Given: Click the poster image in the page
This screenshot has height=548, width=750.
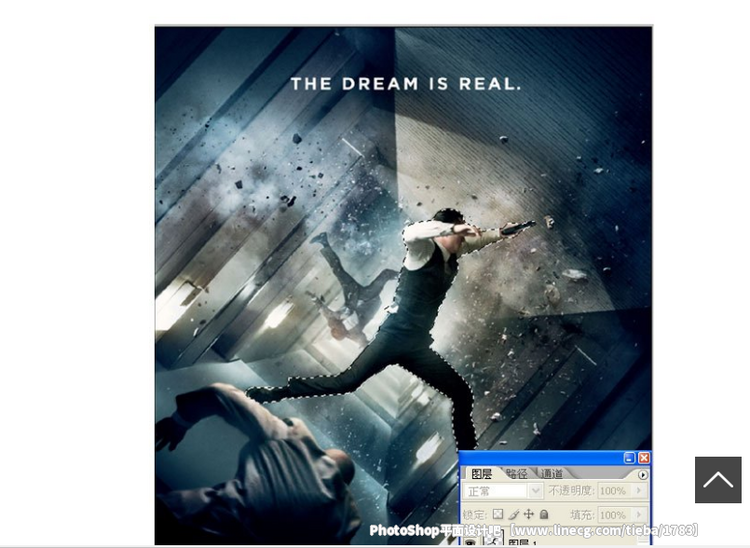Looking at the screenshot, I should pos(403,285).
